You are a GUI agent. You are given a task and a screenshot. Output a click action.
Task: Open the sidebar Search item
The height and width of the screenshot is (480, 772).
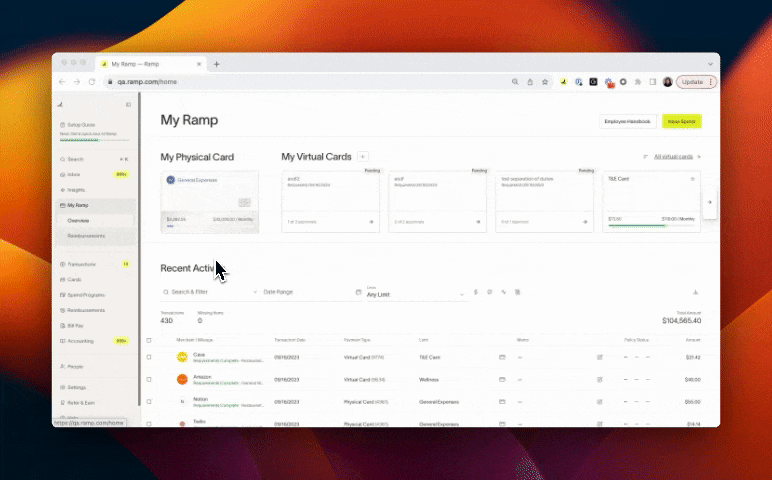point(94,160)
